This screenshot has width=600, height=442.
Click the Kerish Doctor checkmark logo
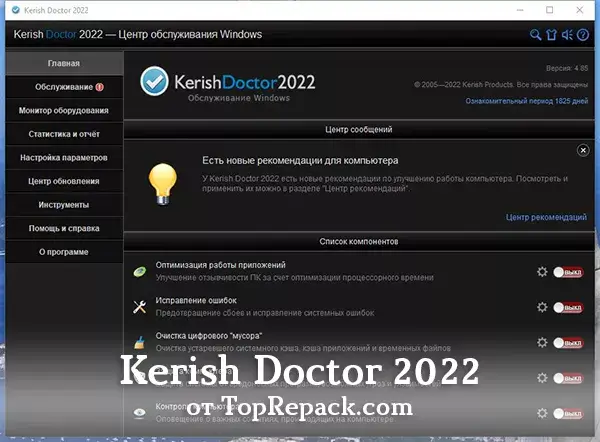(x=154, y=81)
